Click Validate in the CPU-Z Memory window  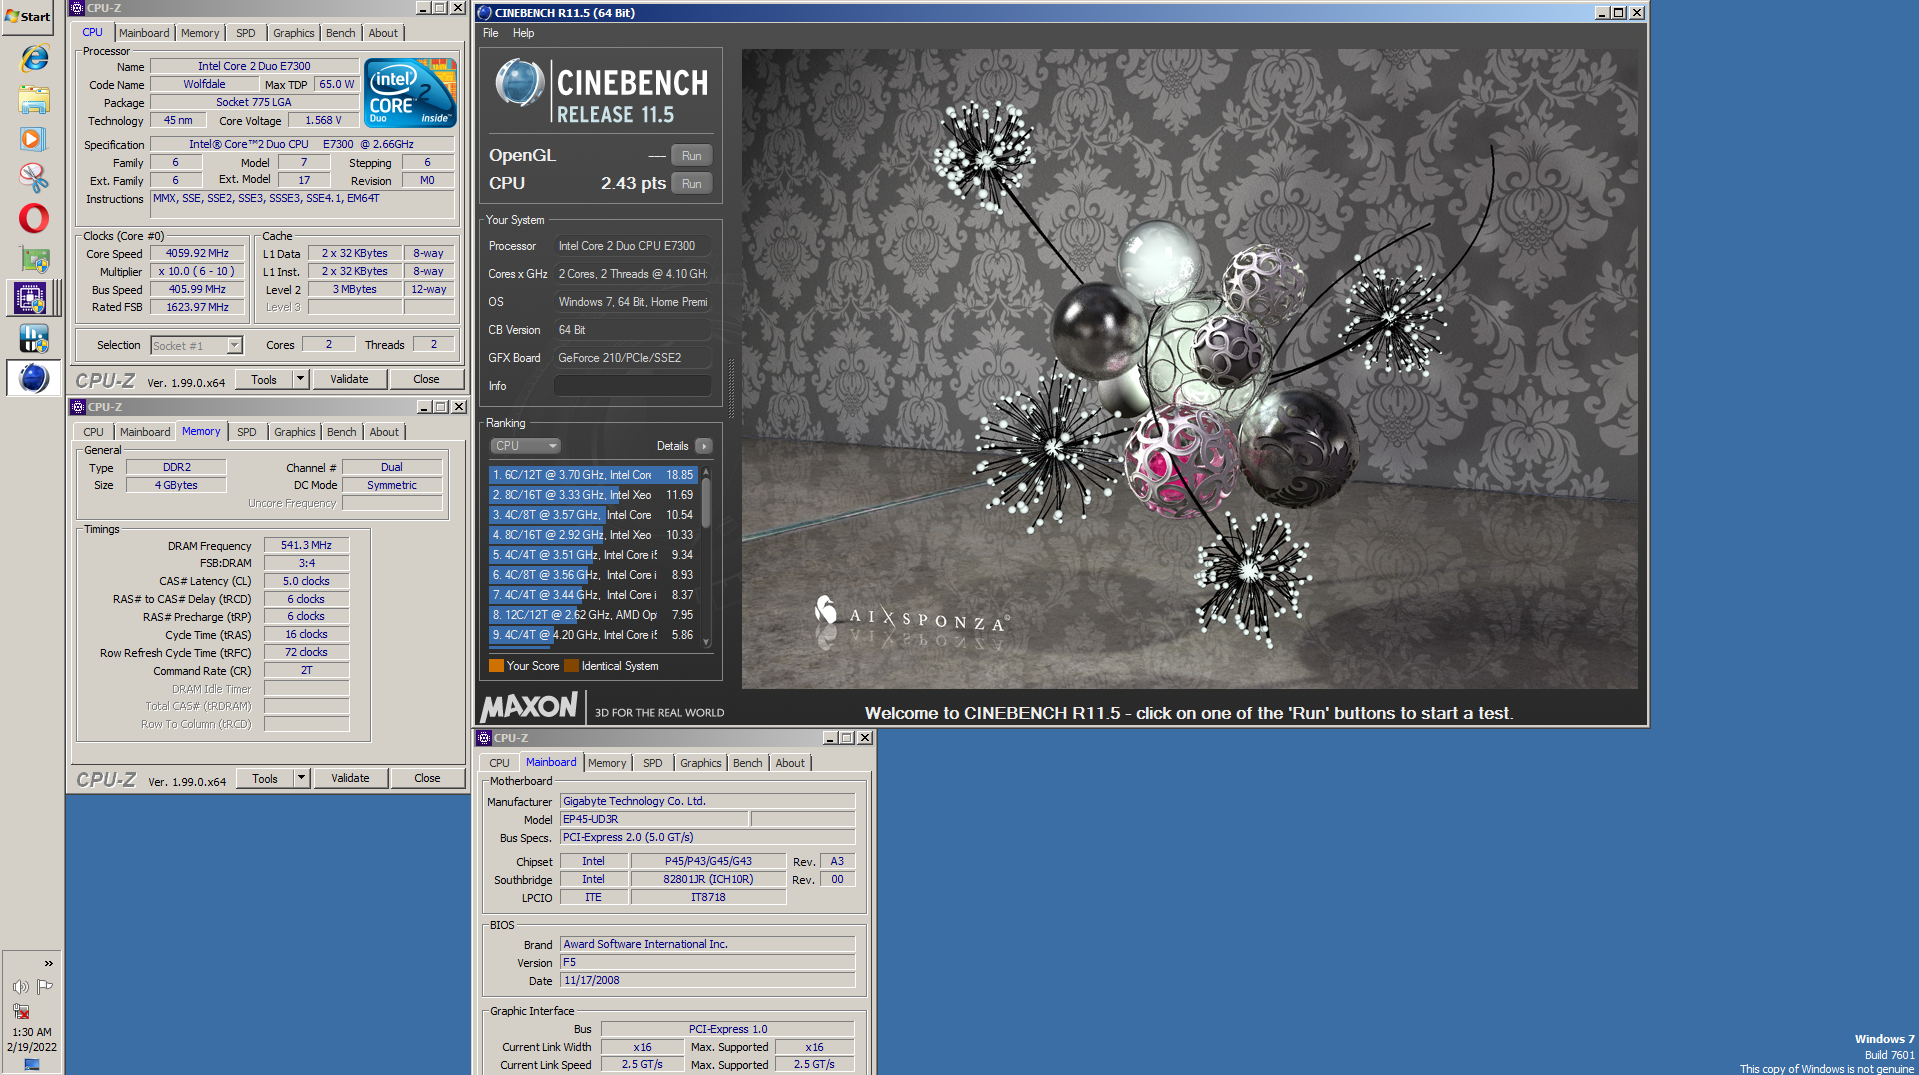(350, 778)
